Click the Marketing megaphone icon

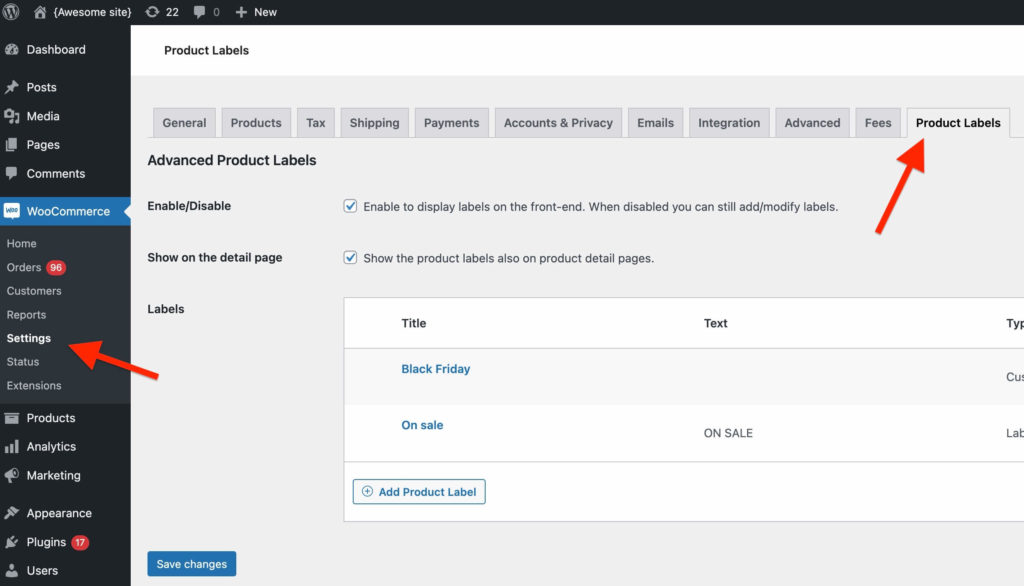click(x=12, y=476)
